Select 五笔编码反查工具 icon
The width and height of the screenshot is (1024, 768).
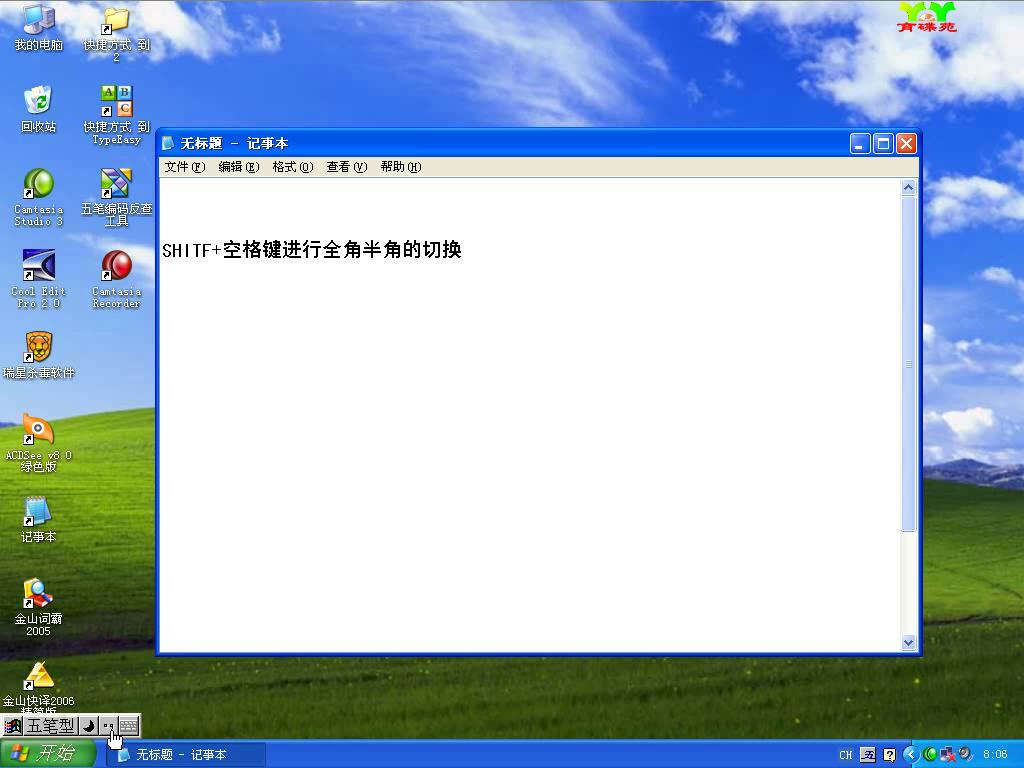point(116,197)
